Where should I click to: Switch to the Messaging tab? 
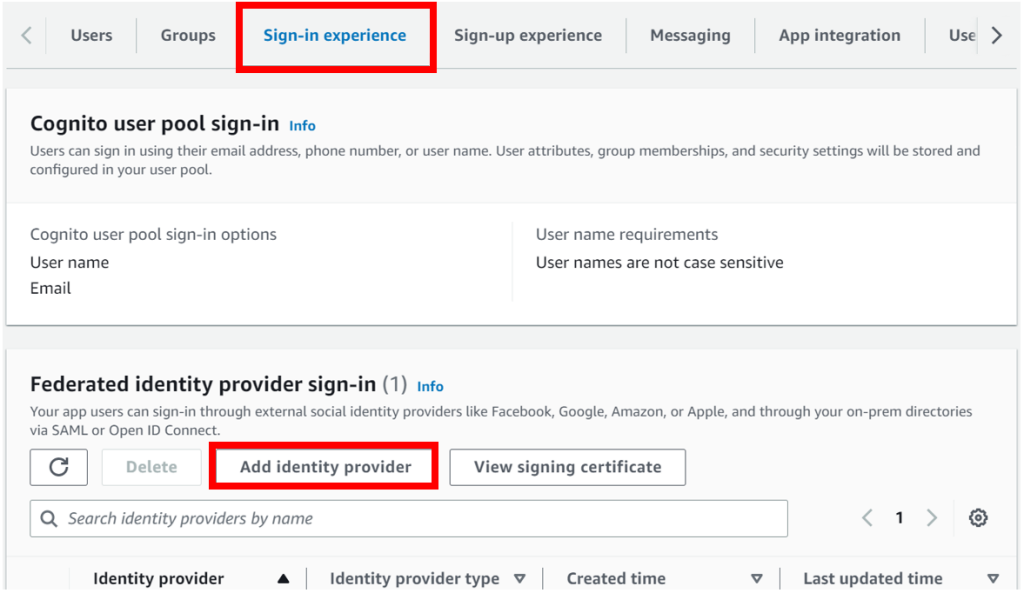coord(690,35)
